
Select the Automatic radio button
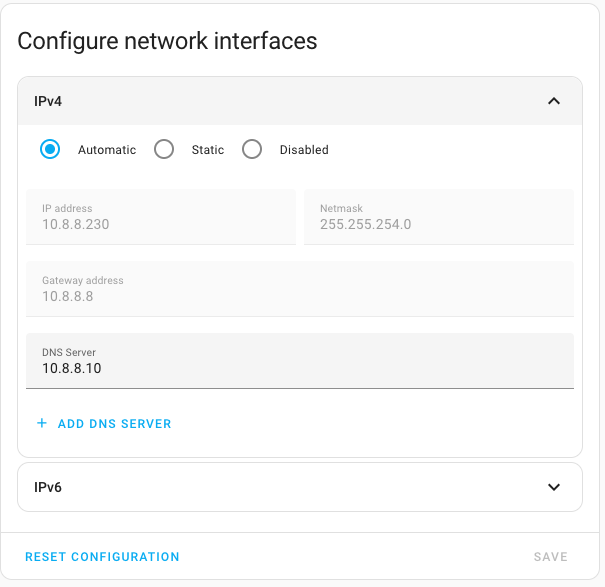[x=50, y=149]
